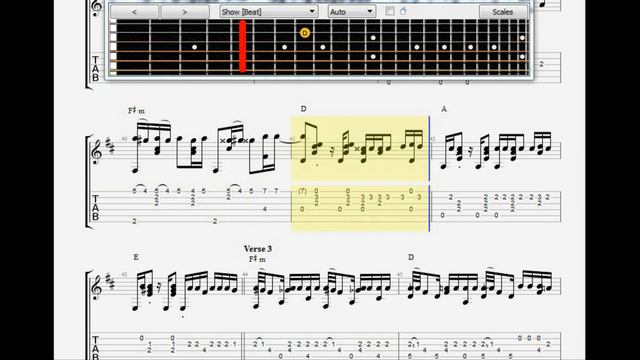Select the A chord label above the staff

point(444,109)
